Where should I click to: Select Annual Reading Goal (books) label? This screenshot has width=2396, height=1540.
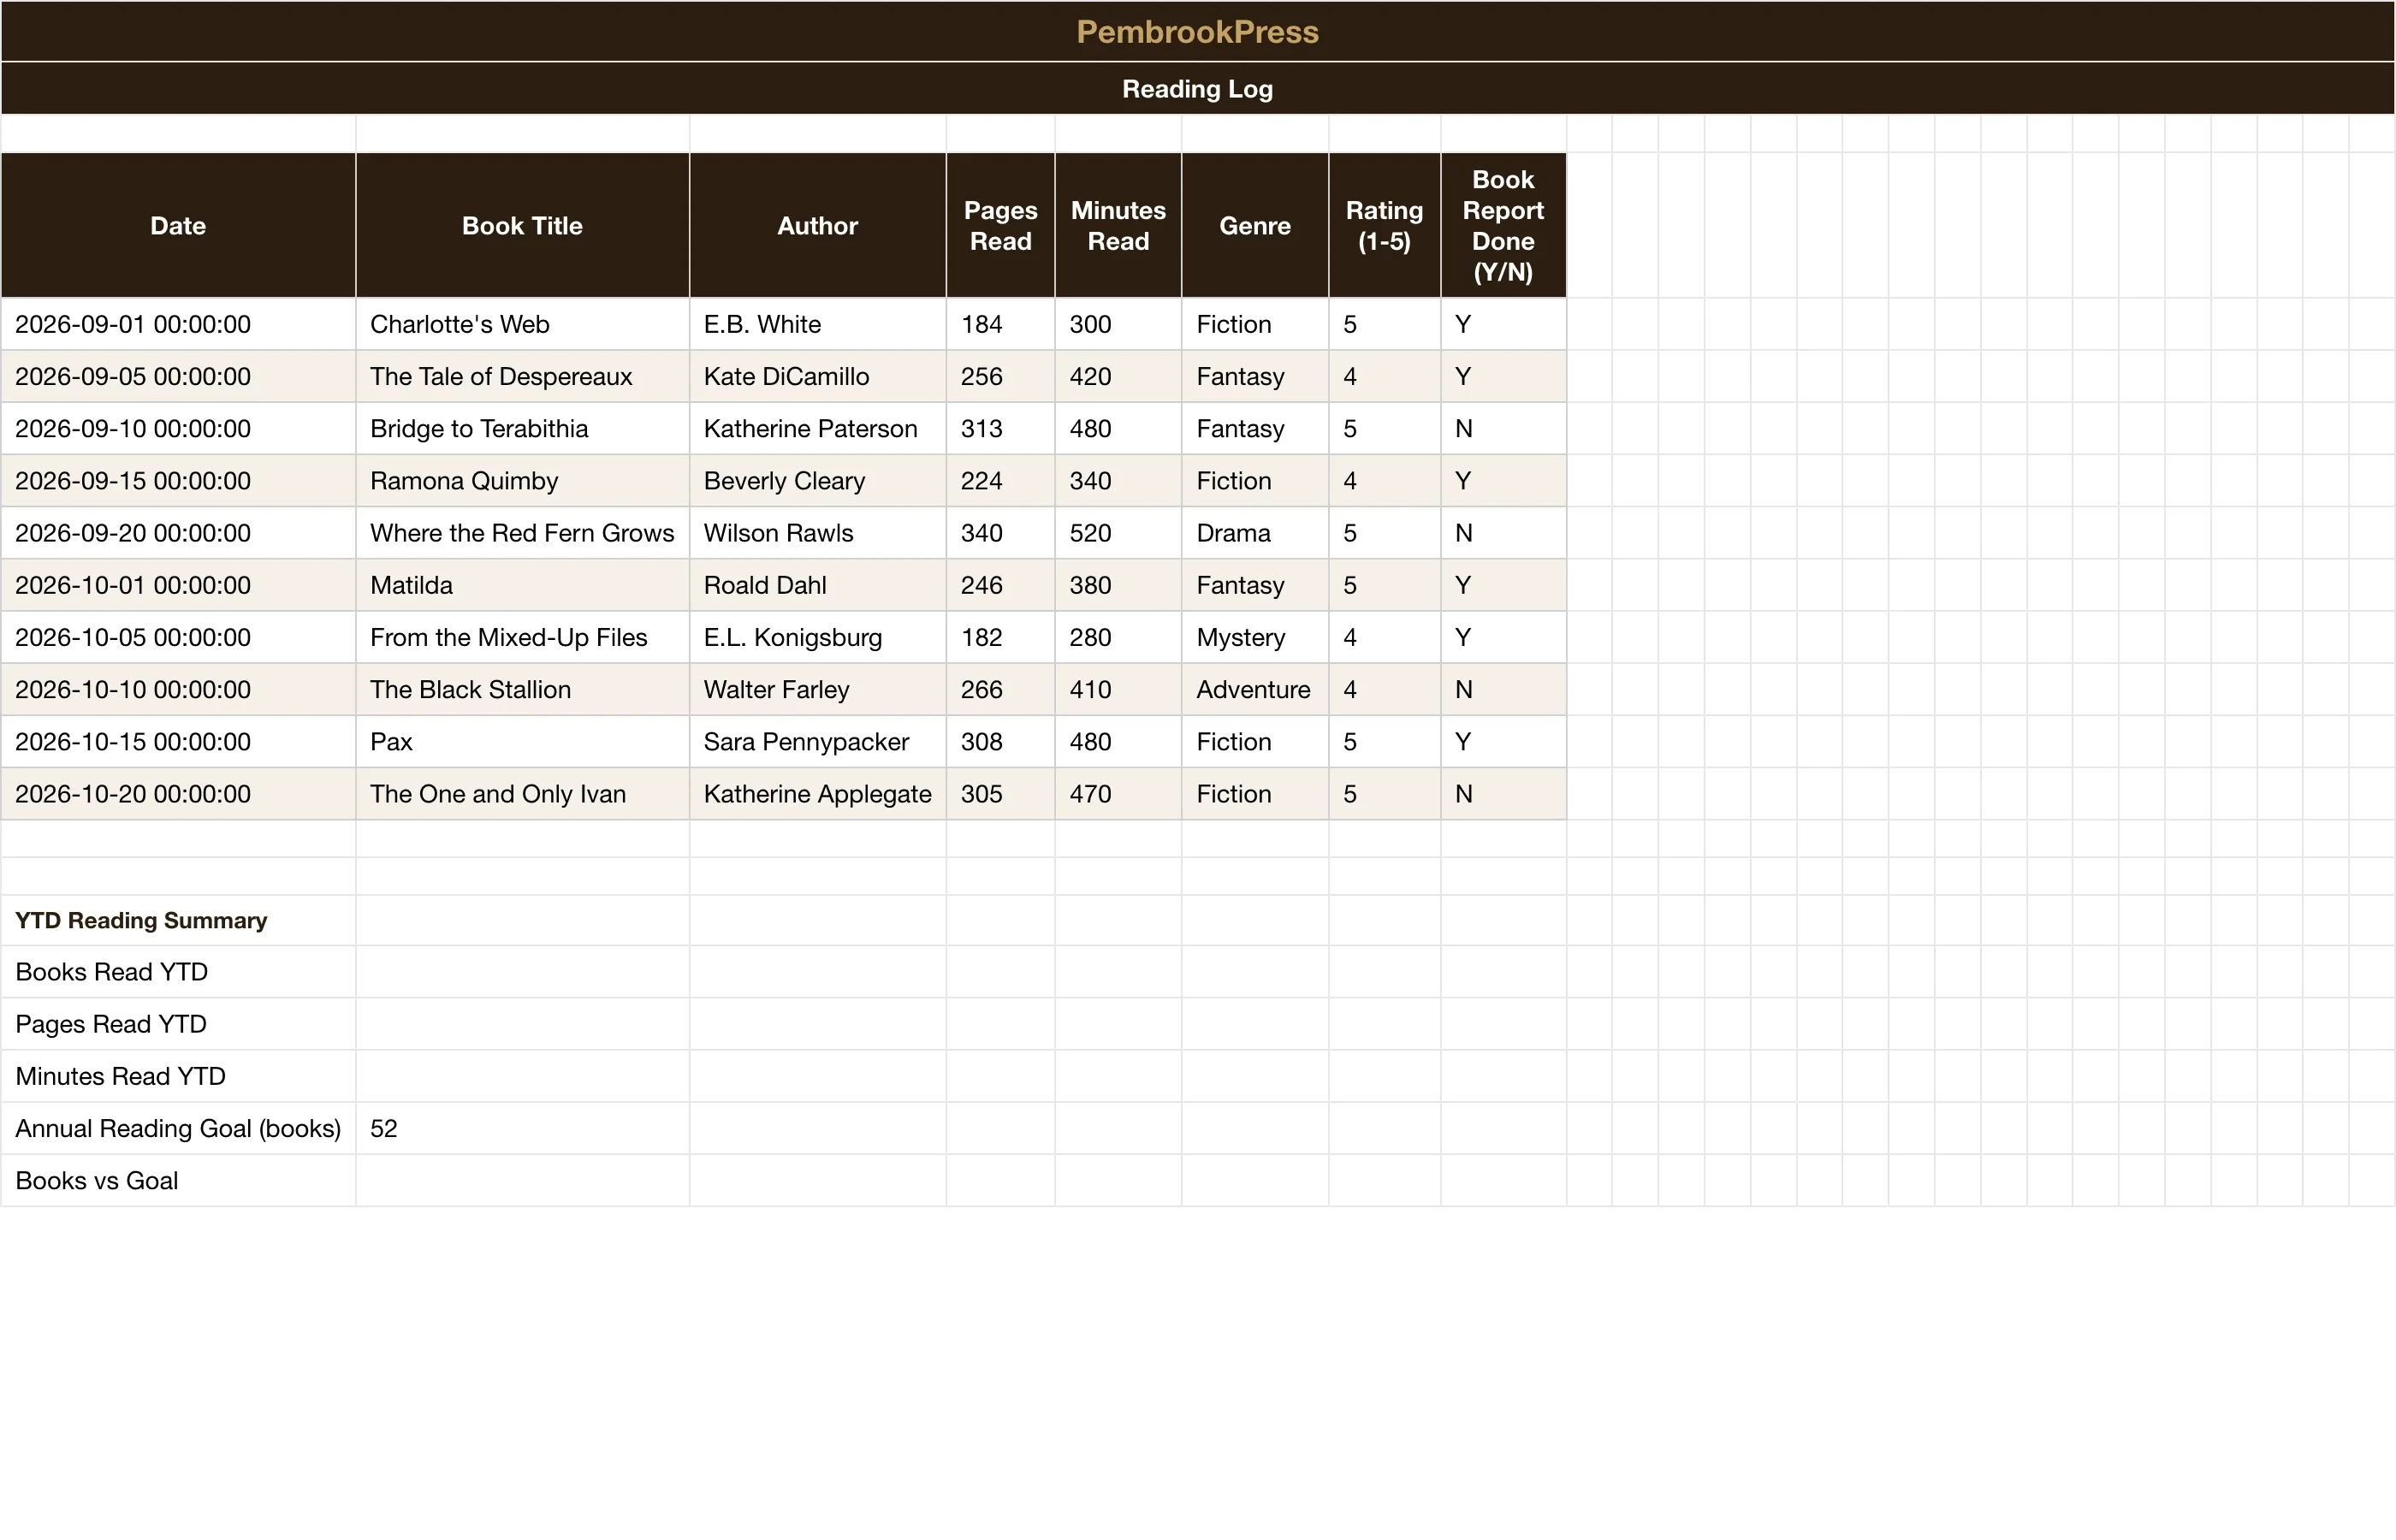tap(178, 1128)
